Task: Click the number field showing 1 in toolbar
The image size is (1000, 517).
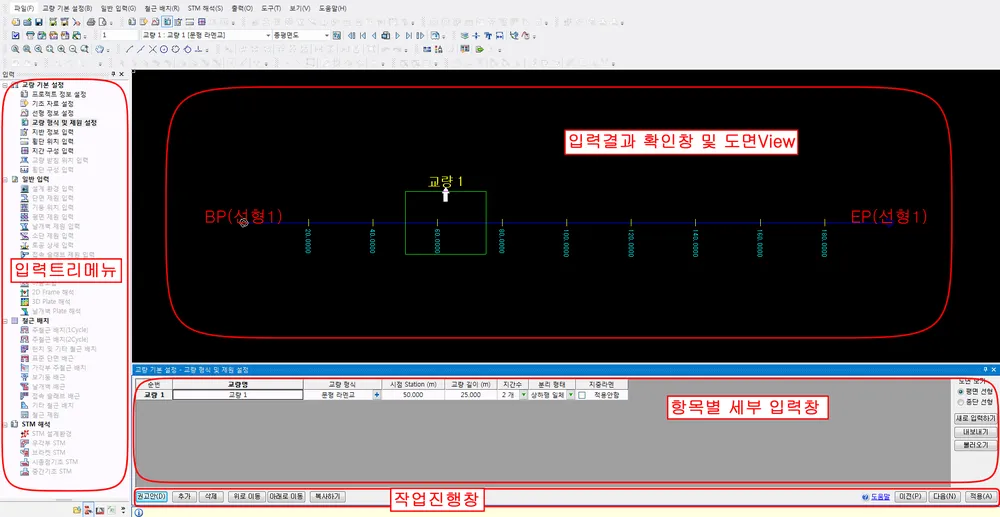Action: click(x=119, y=36)
